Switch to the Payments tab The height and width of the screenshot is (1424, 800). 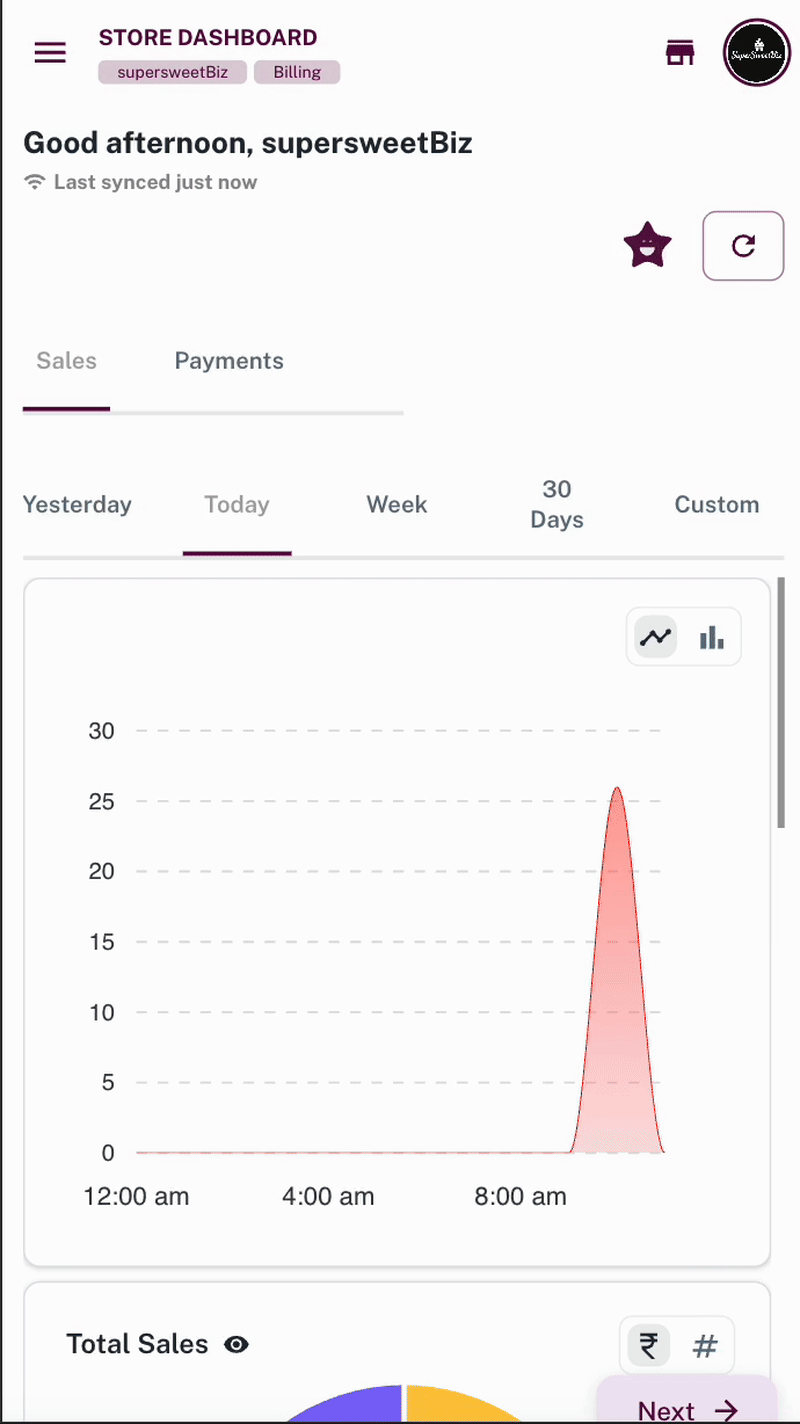[x=229, y=362]
